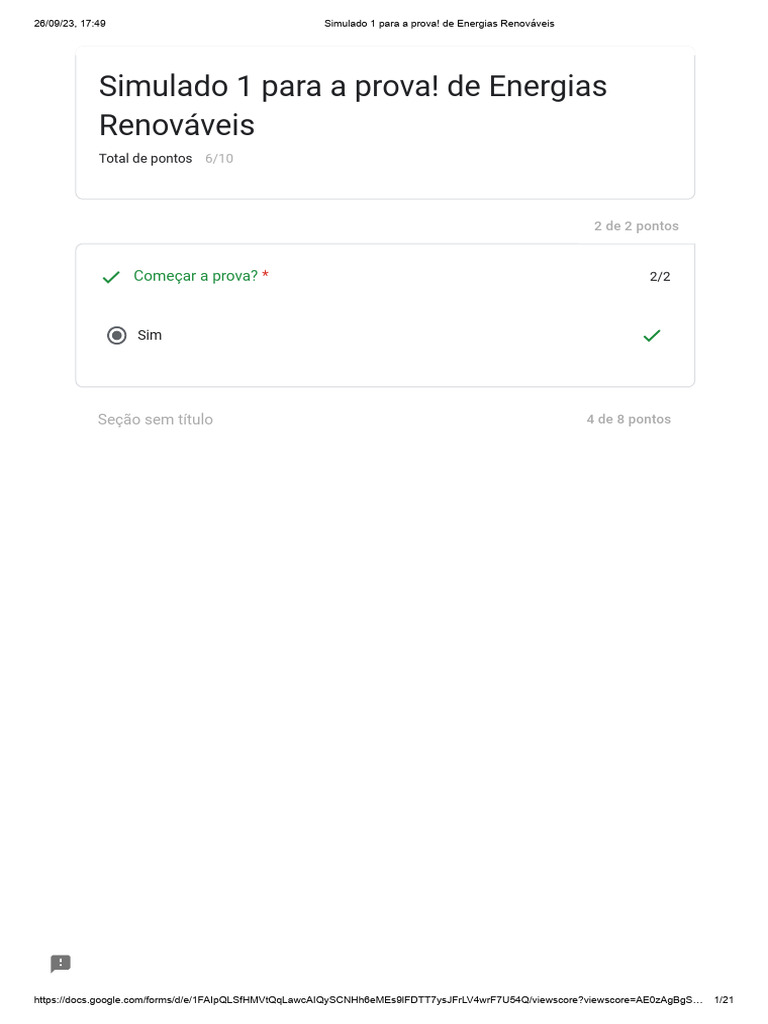Click empty area of Sim answer row
The width and height of the screenshot is (768, 1024).
(400, 336)
